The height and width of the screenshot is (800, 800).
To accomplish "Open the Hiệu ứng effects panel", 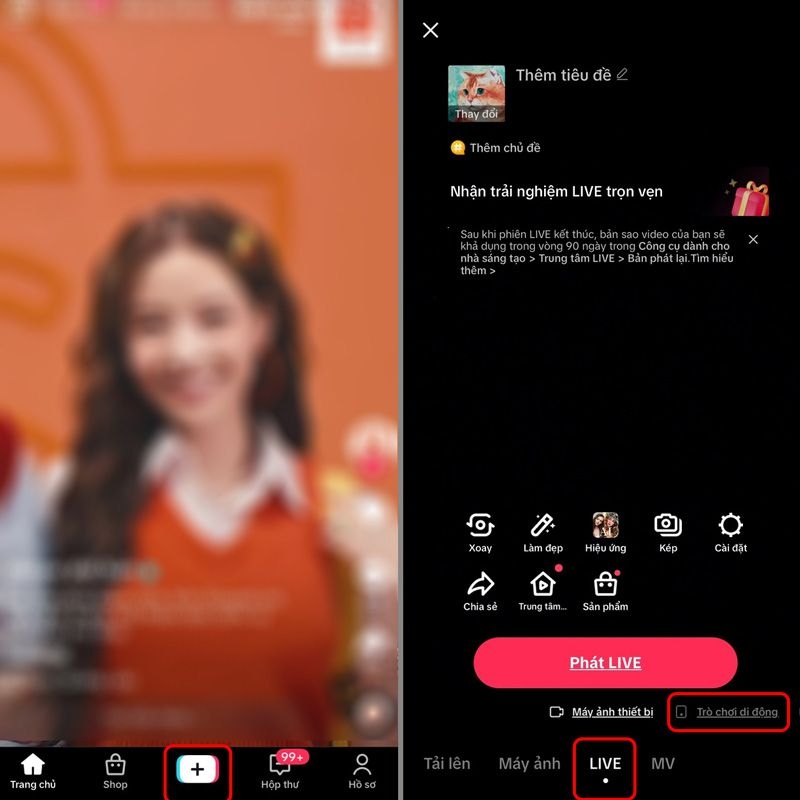I will 607,524.
